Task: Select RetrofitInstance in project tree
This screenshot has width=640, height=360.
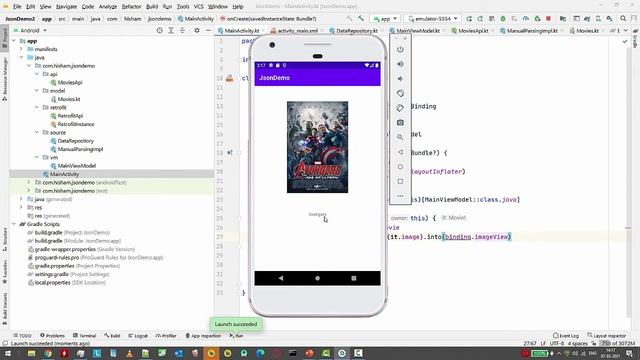Action: (x=76, y=124)
